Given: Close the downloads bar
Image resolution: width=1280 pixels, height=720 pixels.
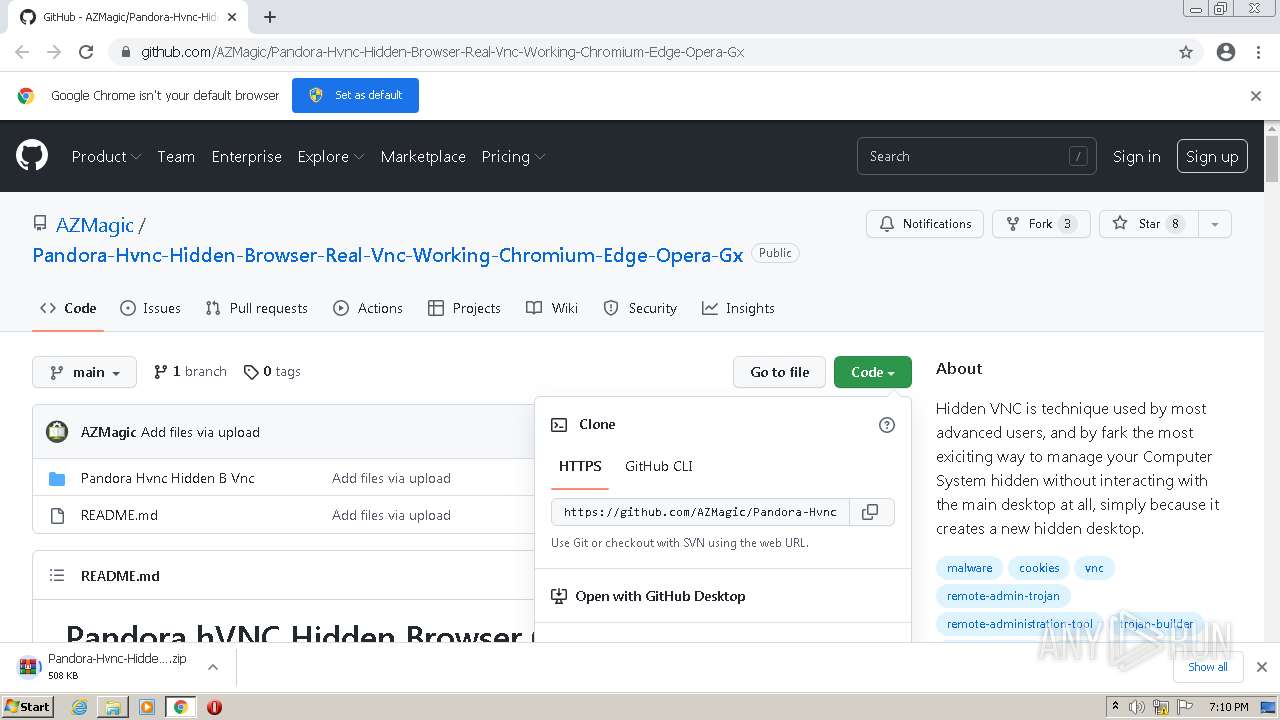Looking at the screenshot, I should click(1261, 667).
